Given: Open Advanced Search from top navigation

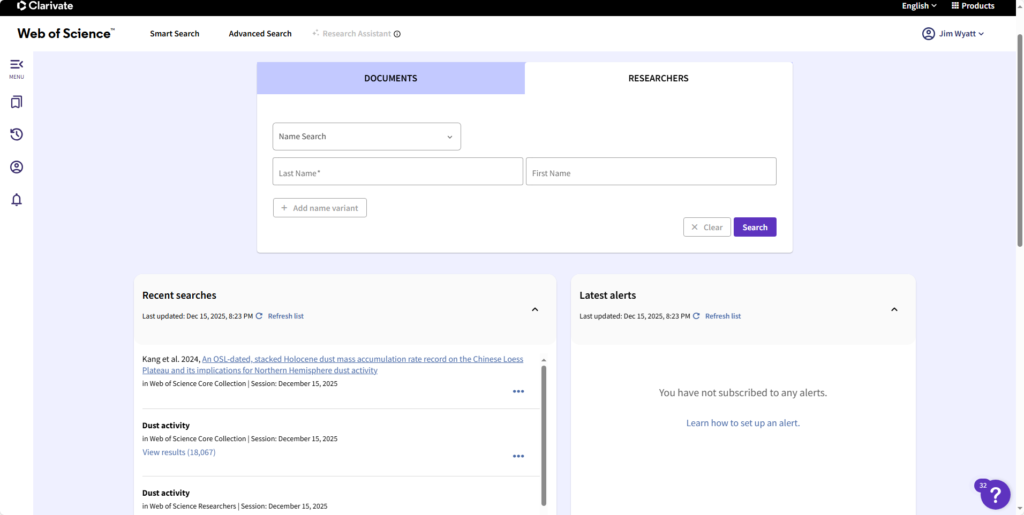Looking at the screenshot, I should tap(260, 34).
